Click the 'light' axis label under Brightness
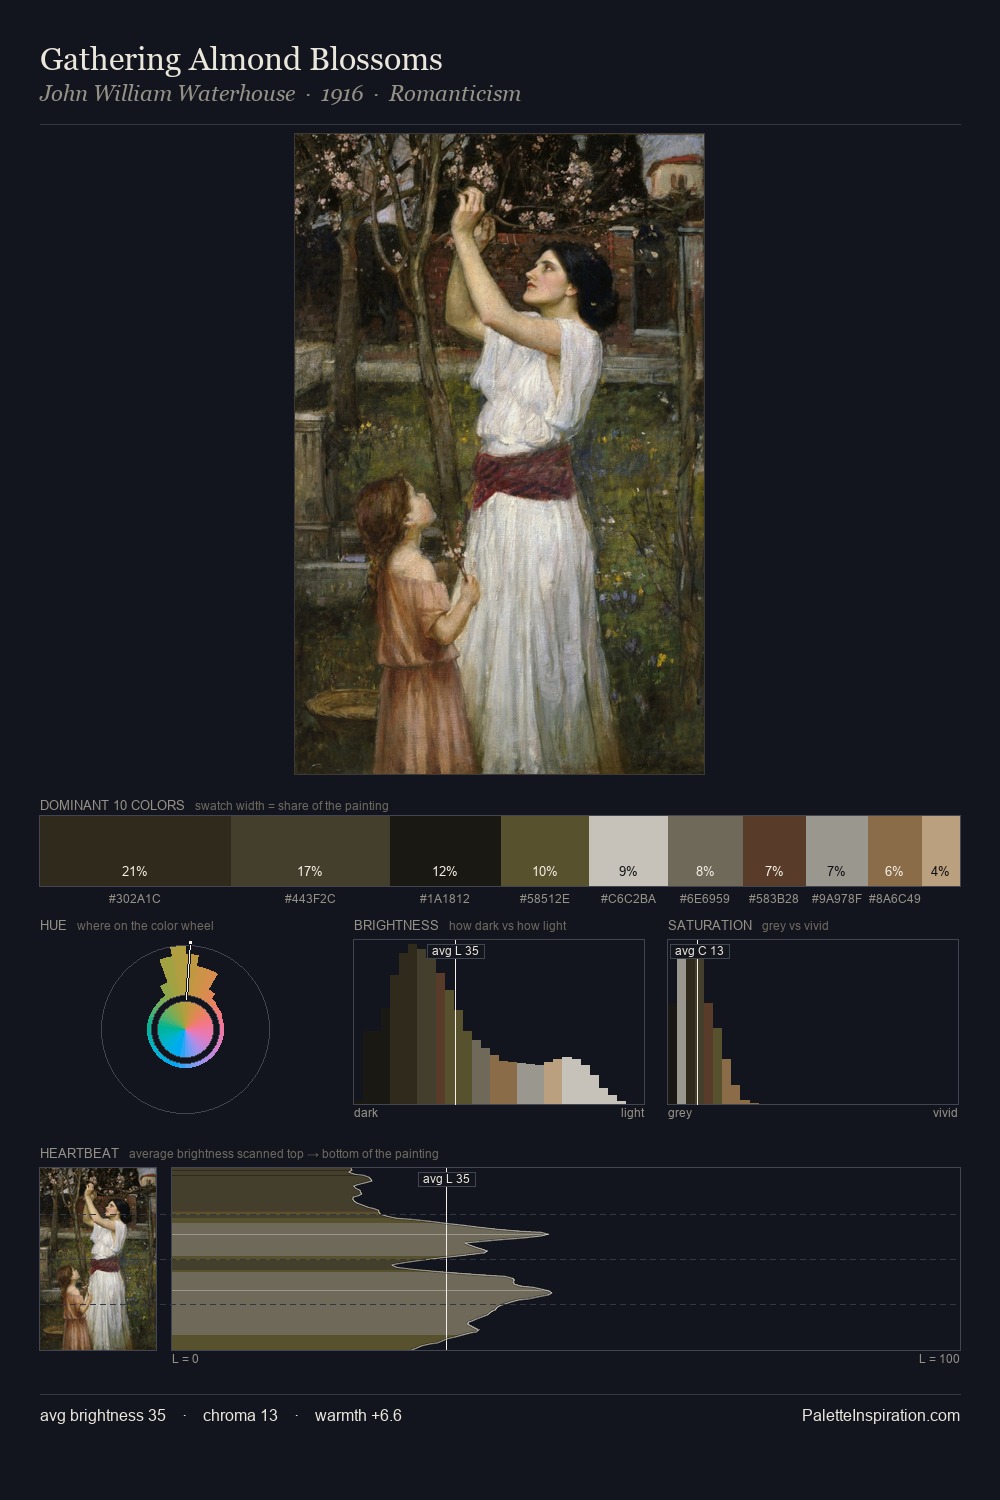The image size is (1000, 1500). 633,1113
